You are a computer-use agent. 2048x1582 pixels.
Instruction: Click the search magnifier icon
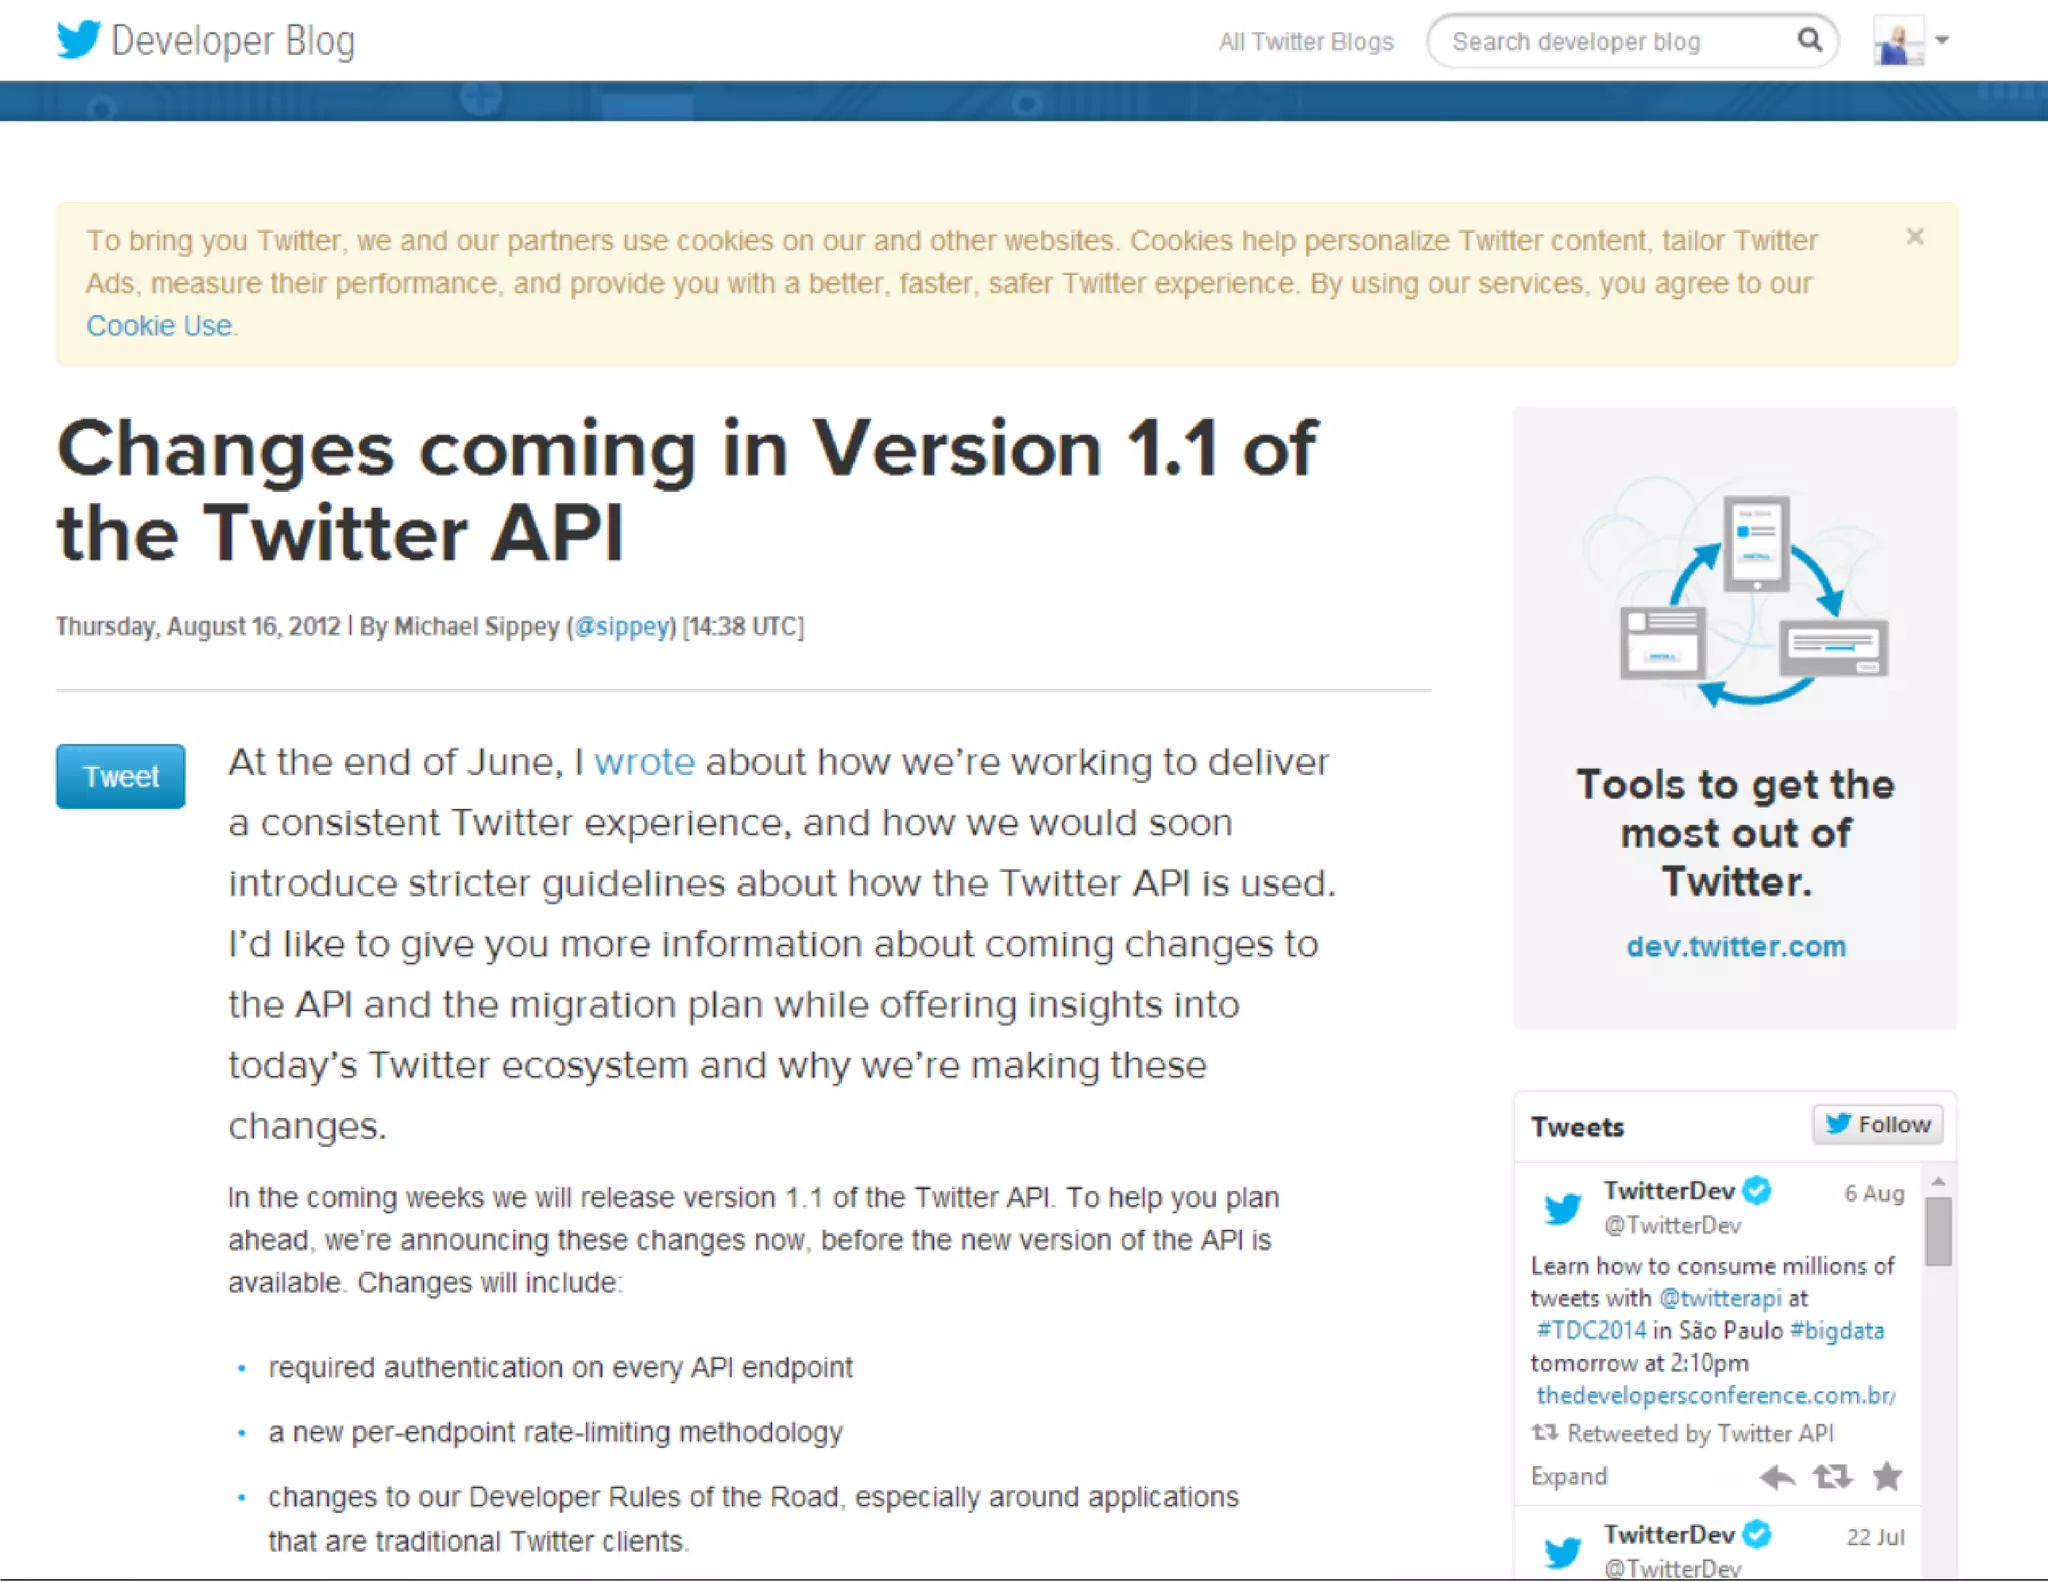coord(1809,40)
